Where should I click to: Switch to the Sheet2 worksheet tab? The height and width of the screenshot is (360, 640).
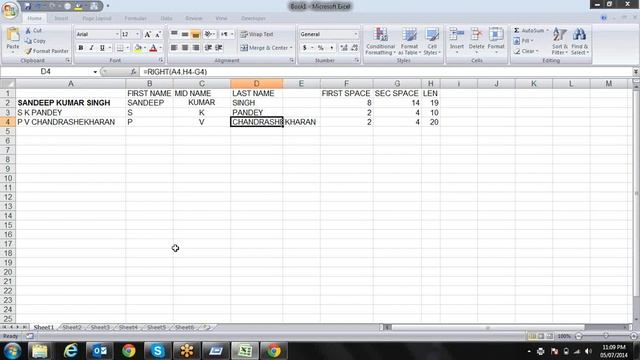(72, 327)
